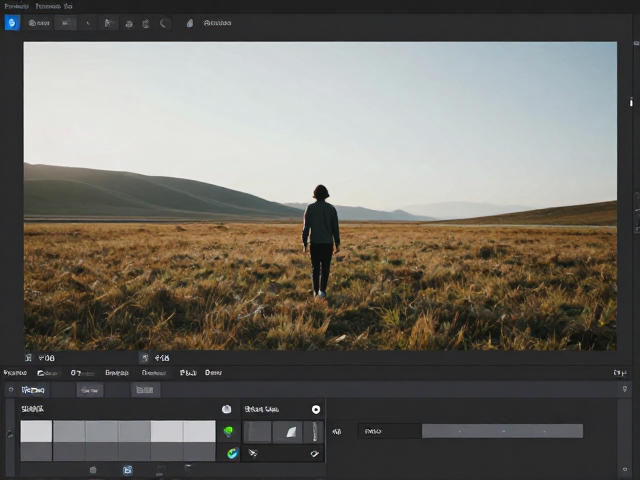This screenshot has width=640, height=480.
Task: Toggle the crescent moon icon in top toolbar
Action: pyautogui.click(x=164, y=23)
